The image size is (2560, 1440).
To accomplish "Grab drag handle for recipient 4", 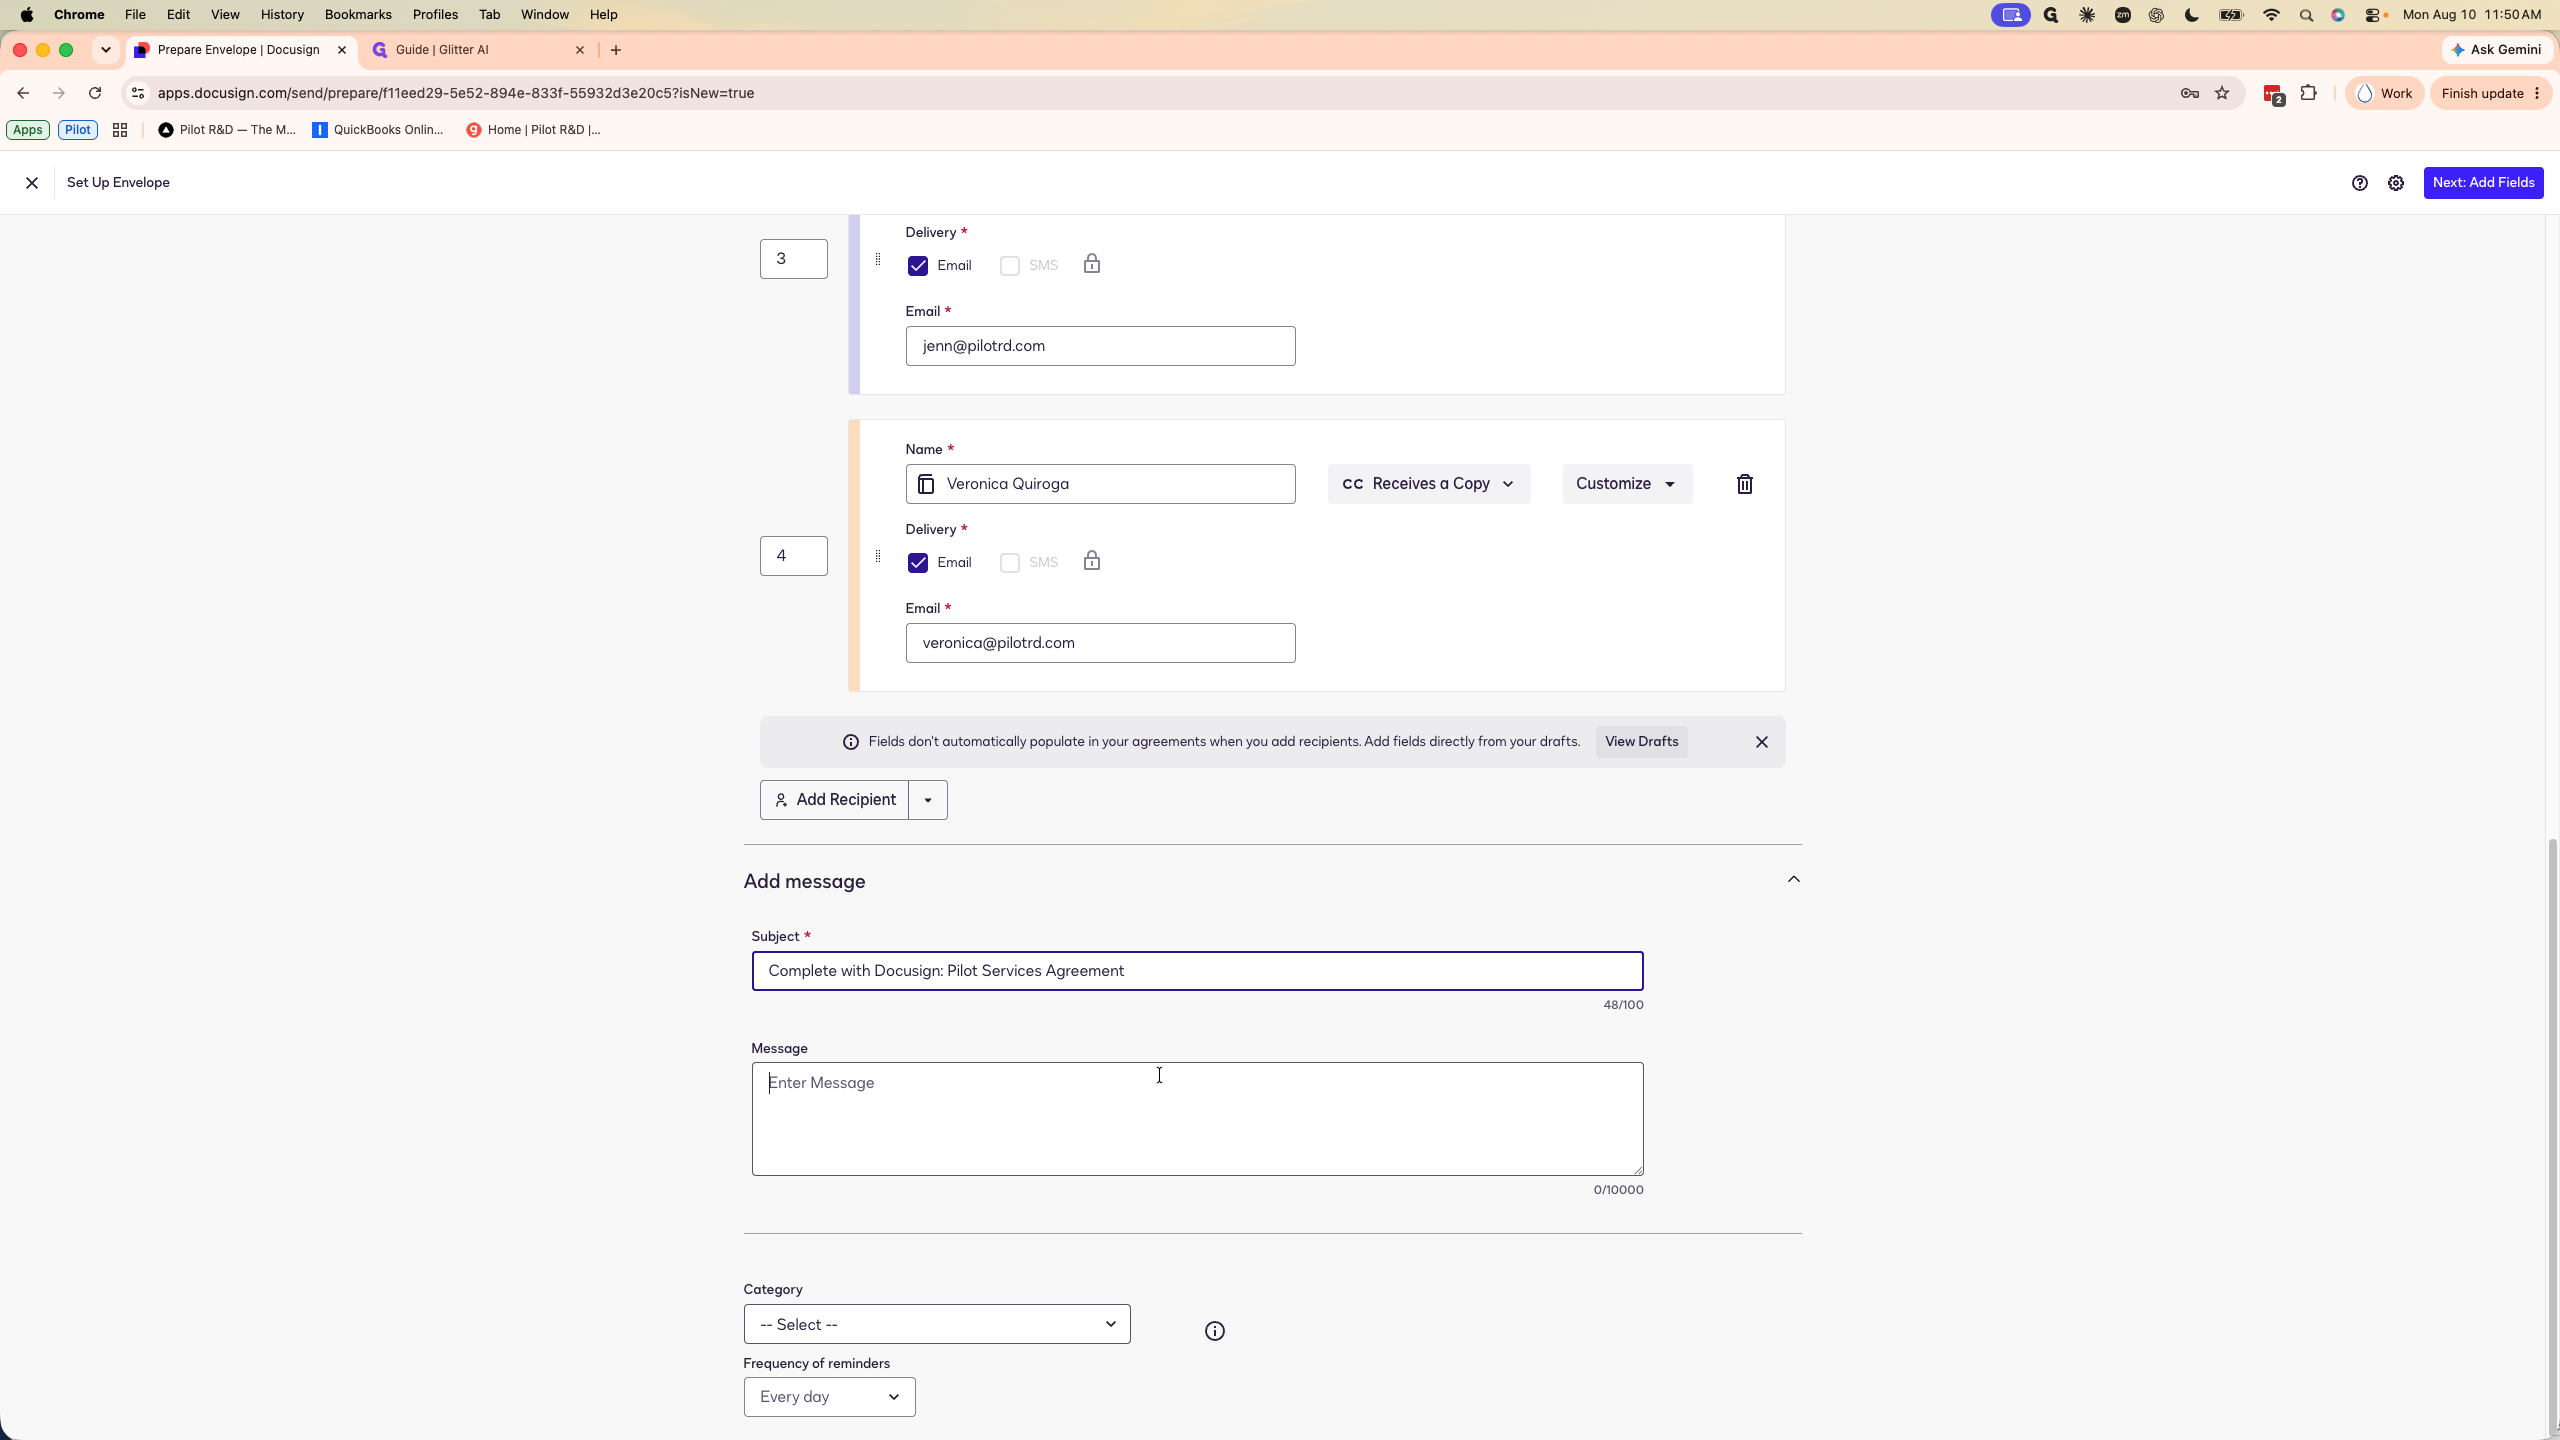I will (x=878, y=556).
